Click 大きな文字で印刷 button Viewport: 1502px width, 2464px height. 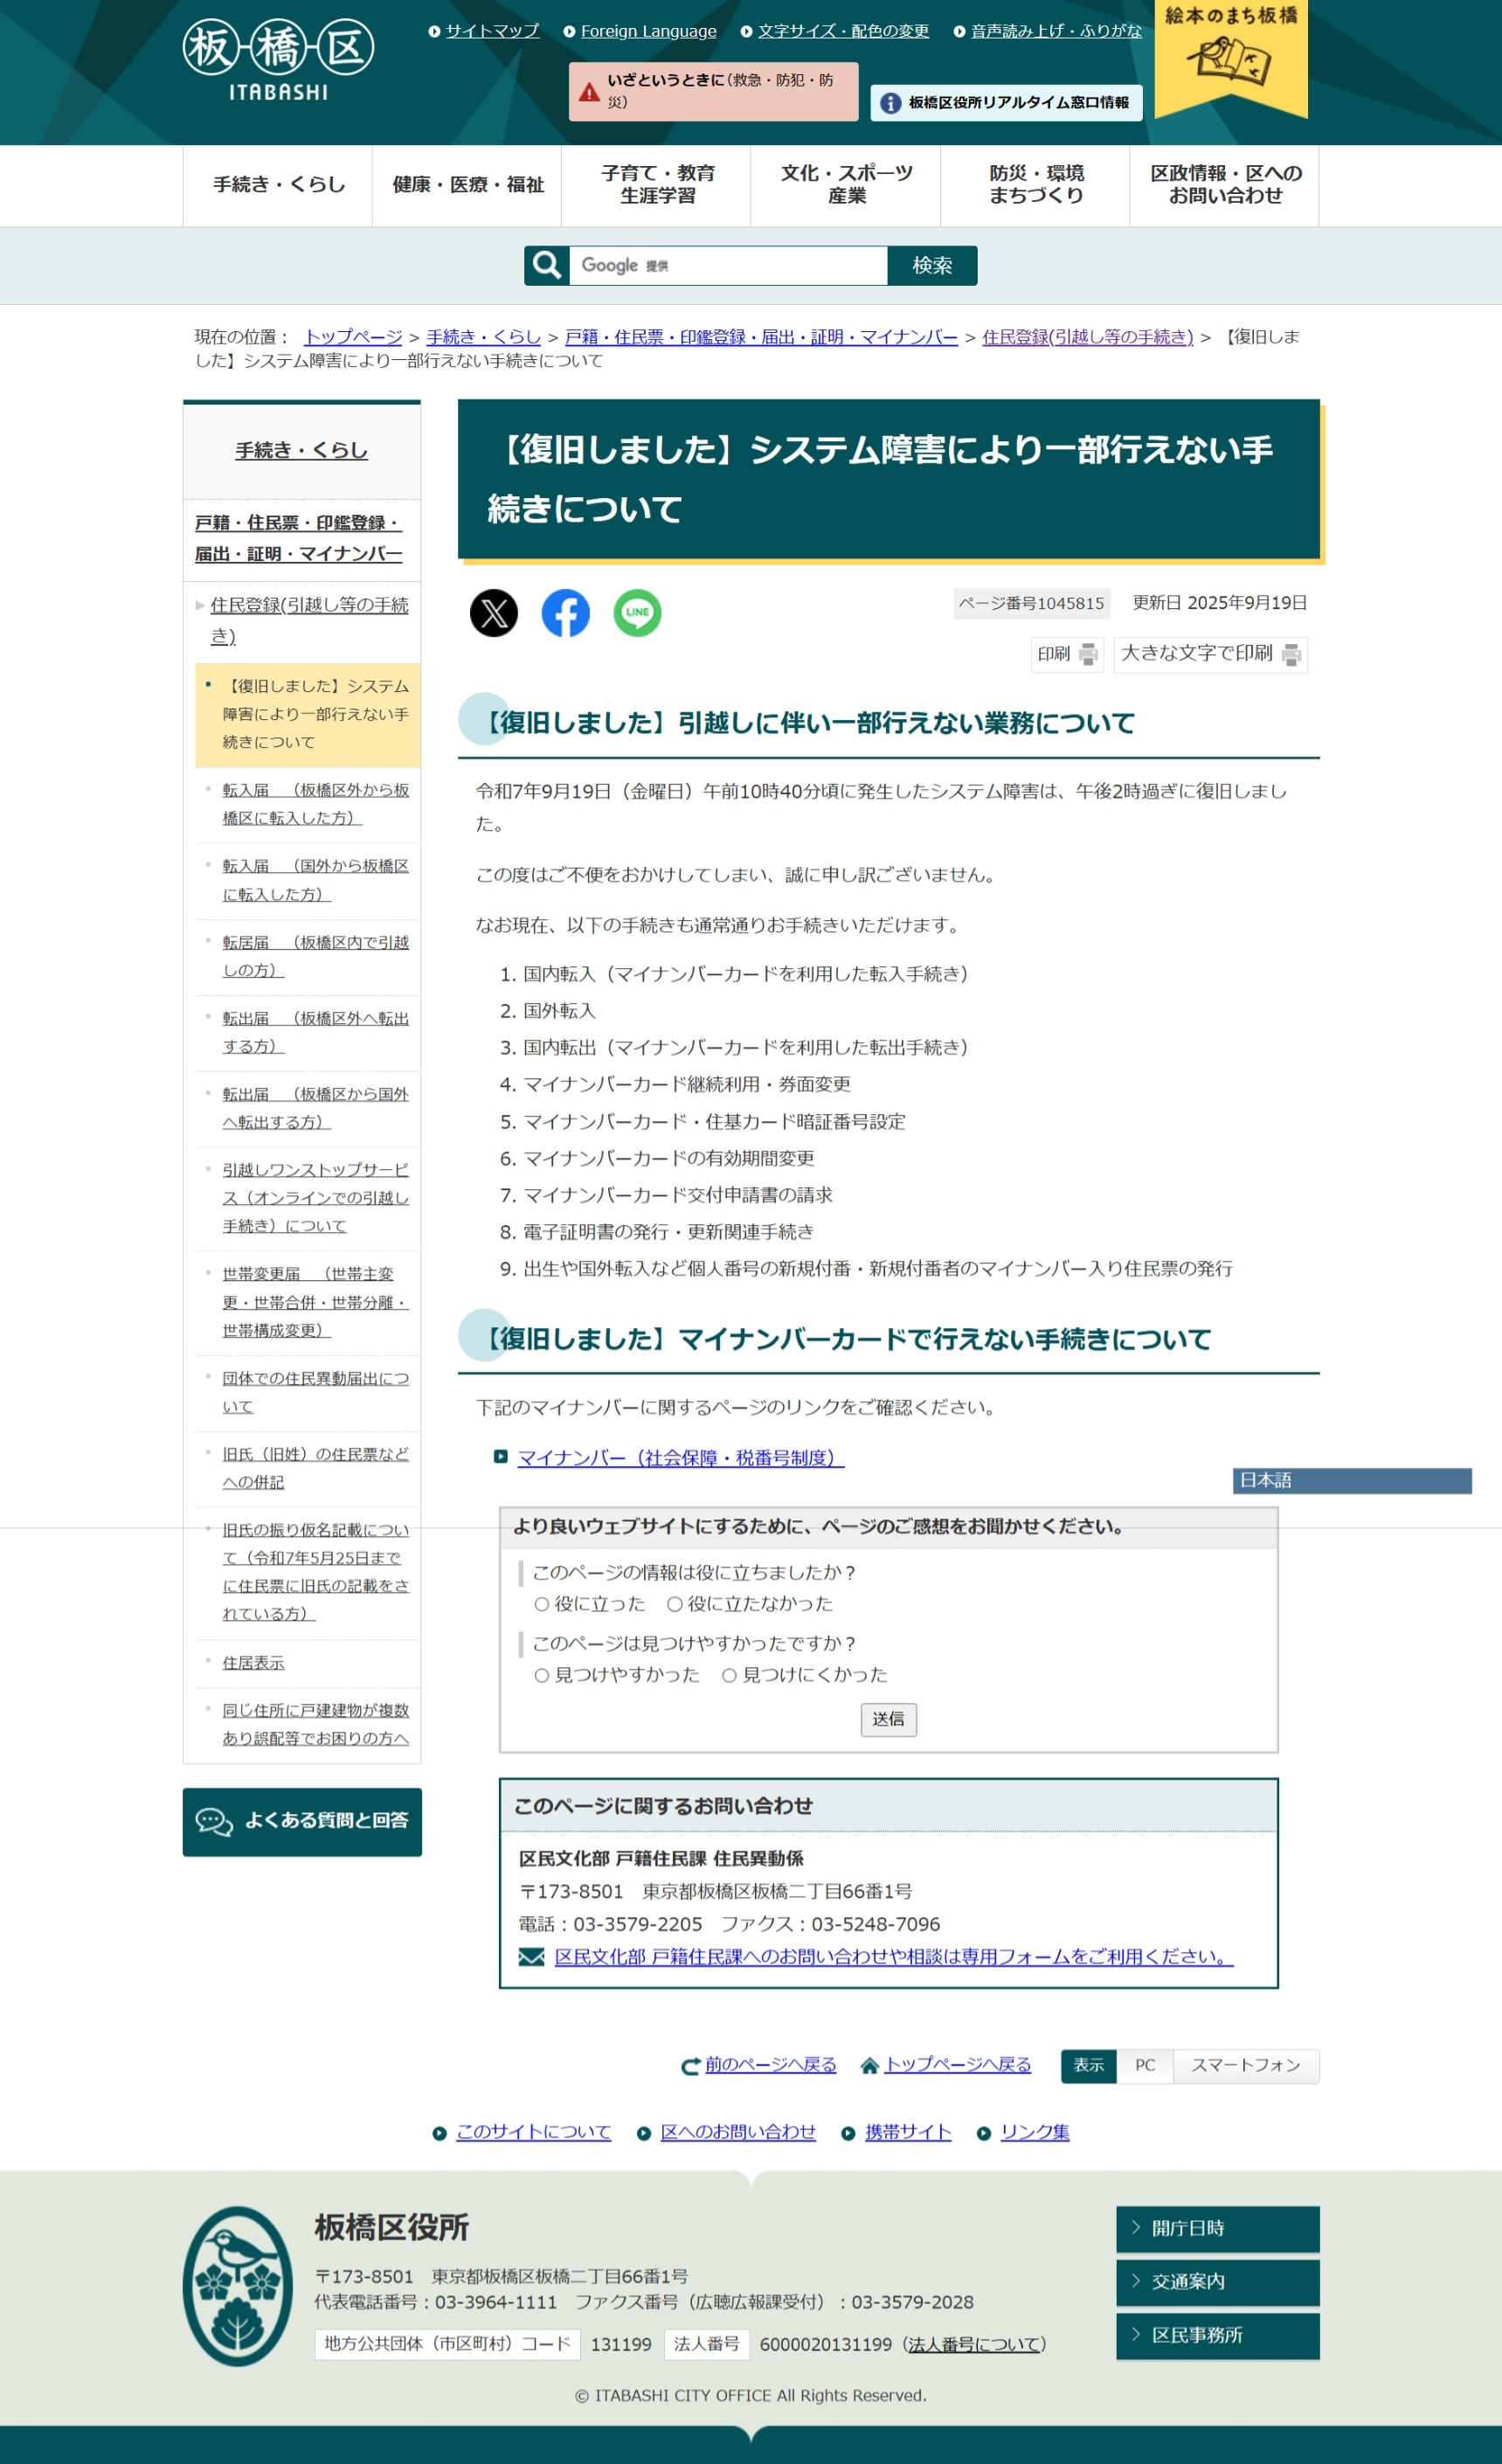click(1210, 654)
